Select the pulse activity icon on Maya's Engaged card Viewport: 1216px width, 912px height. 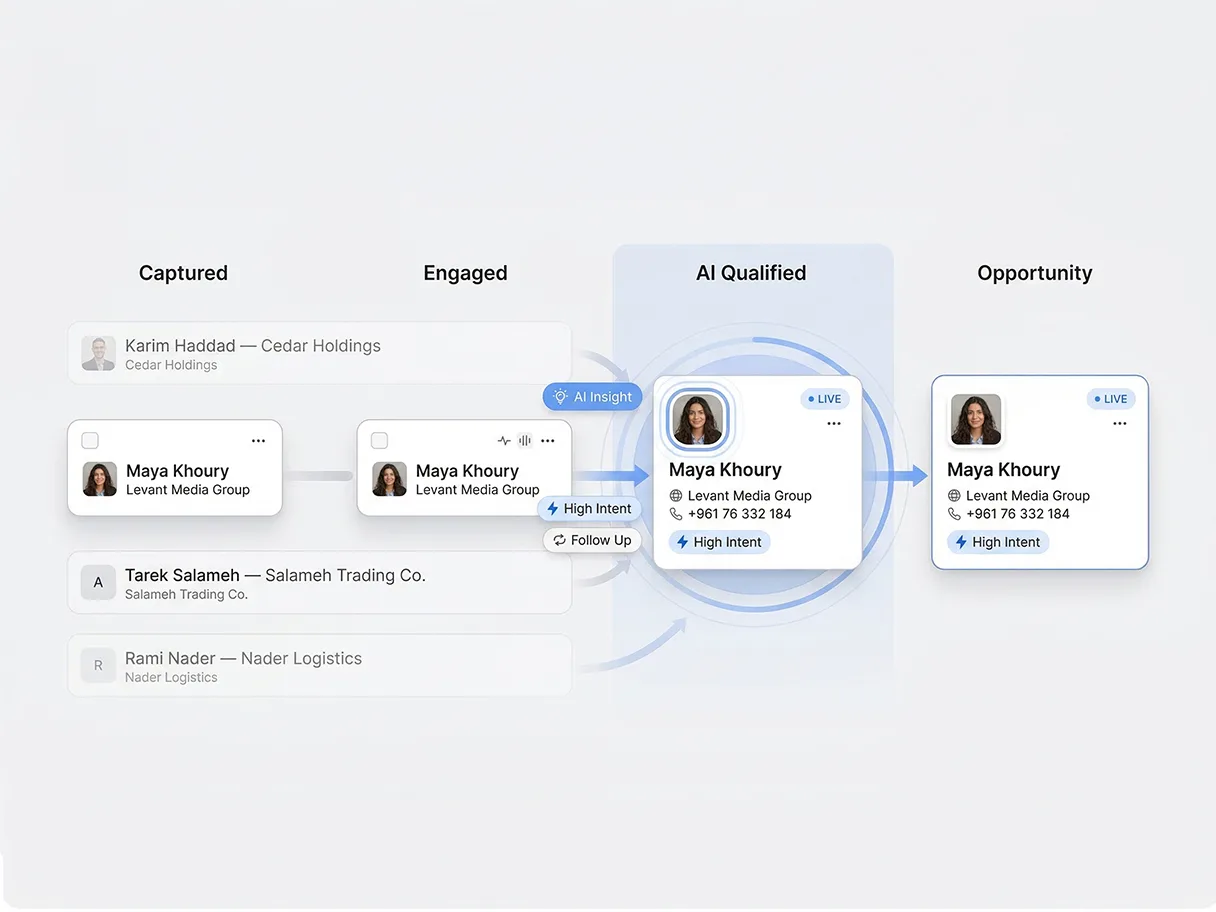pos(503,440)
